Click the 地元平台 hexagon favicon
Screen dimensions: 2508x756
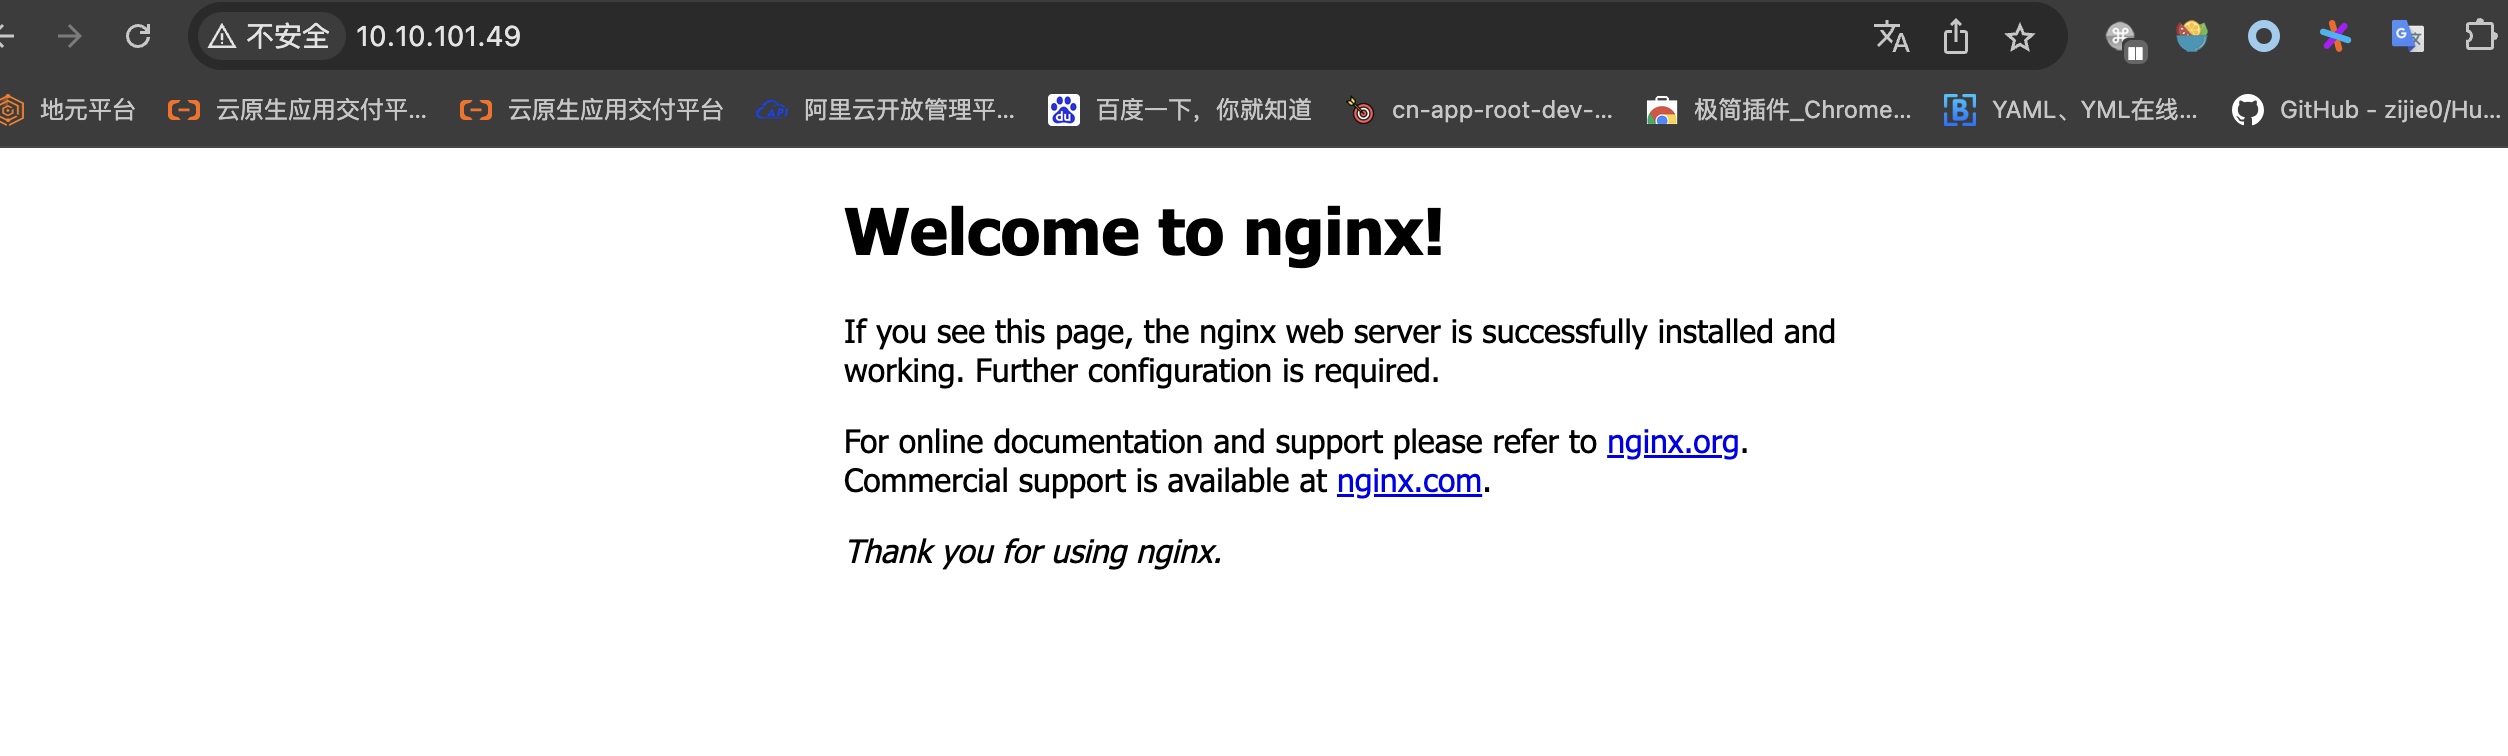pyautogui.click(x=10, y=110)
